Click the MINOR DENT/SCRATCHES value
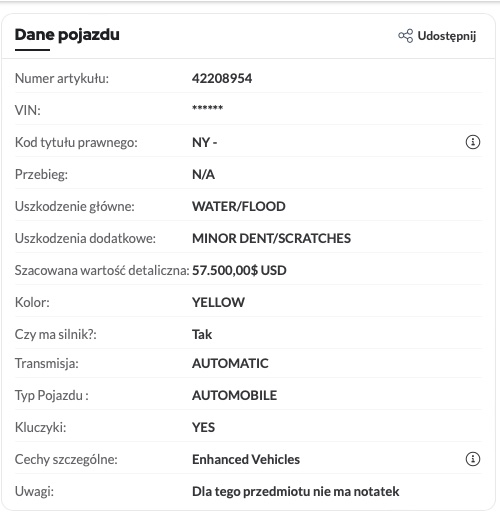Screen dimensions: 500x519 coord(271,238)
